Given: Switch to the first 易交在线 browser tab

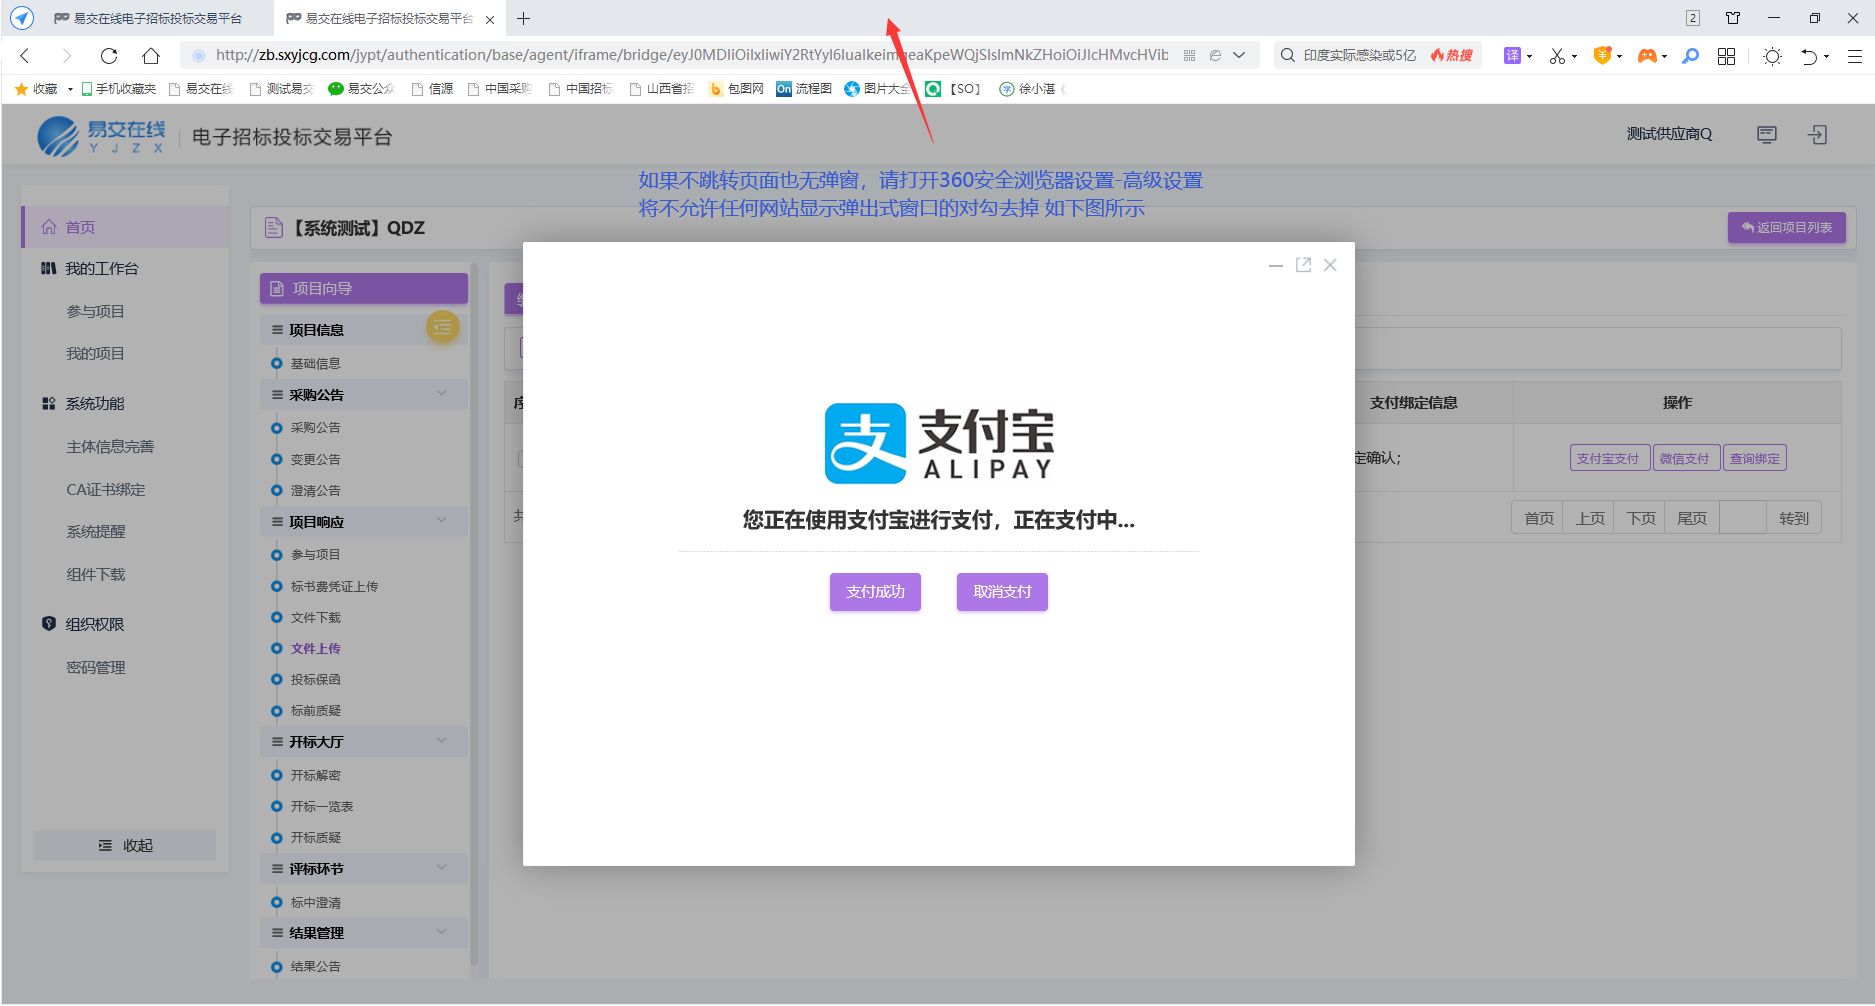Looking at the screenshot, I should [148, 19].
